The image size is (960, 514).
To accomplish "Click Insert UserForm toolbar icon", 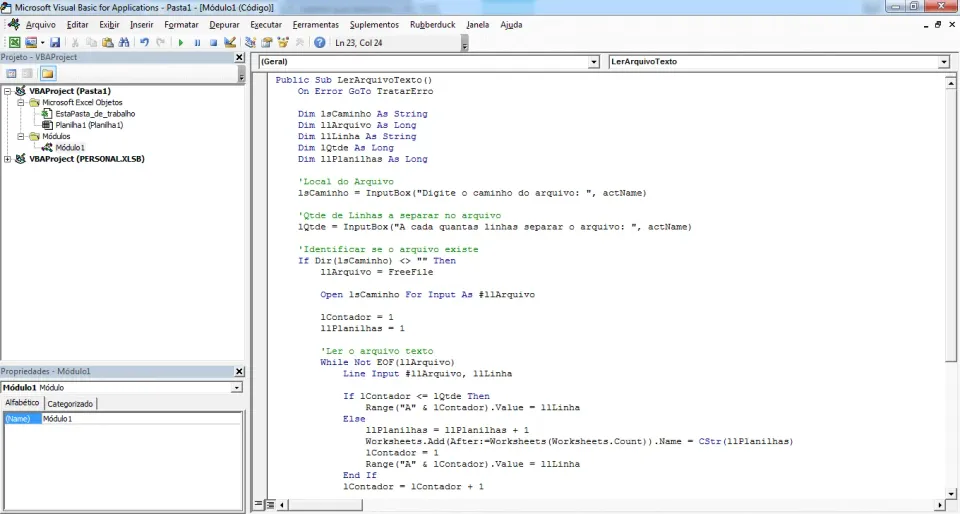I will tap(30, 42).
